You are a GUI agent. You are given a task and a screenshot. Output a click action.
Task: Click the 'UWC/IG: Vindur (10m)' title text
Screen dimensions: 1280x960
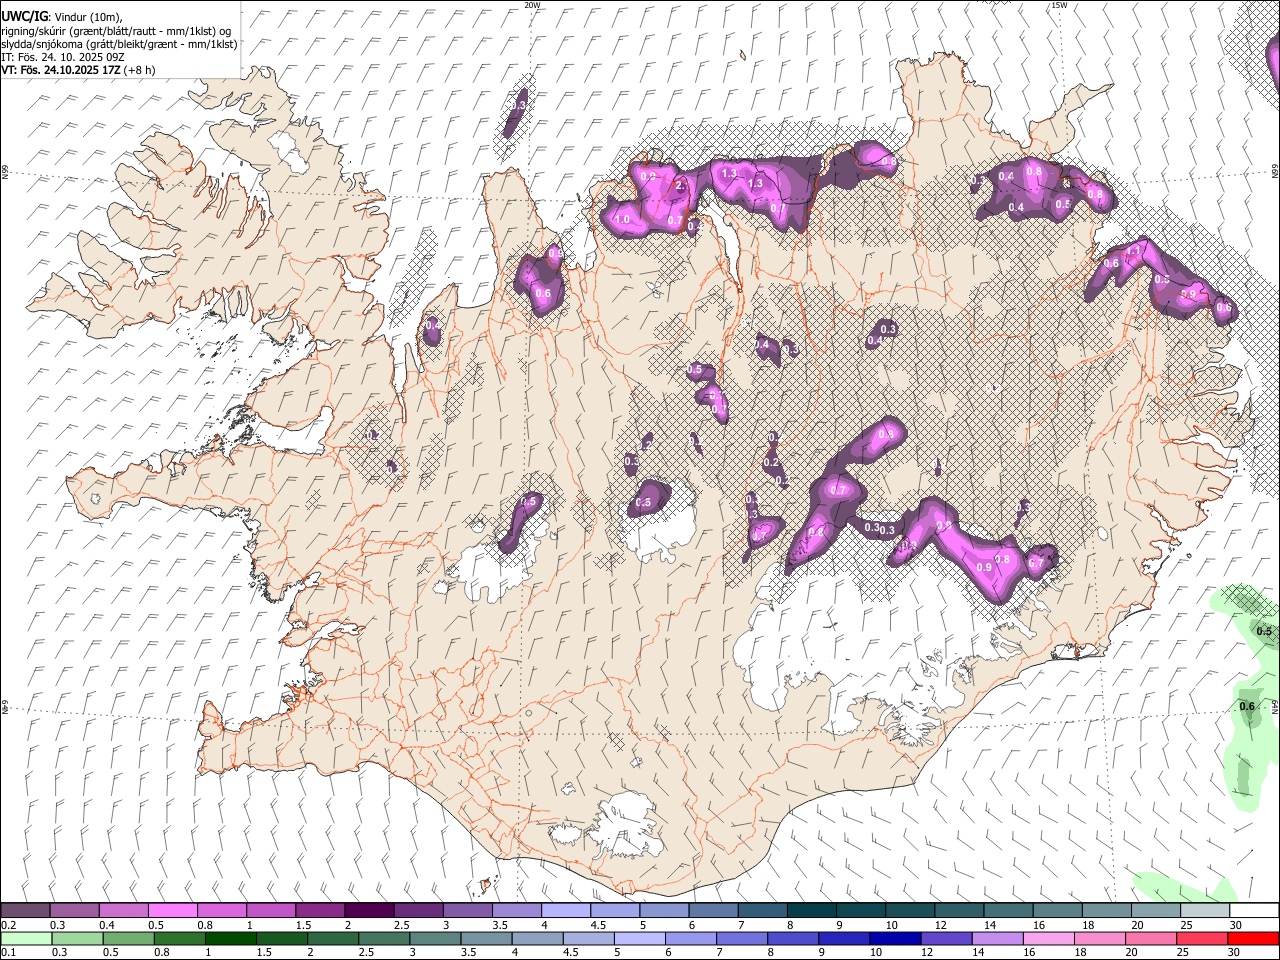pos(61,16)
